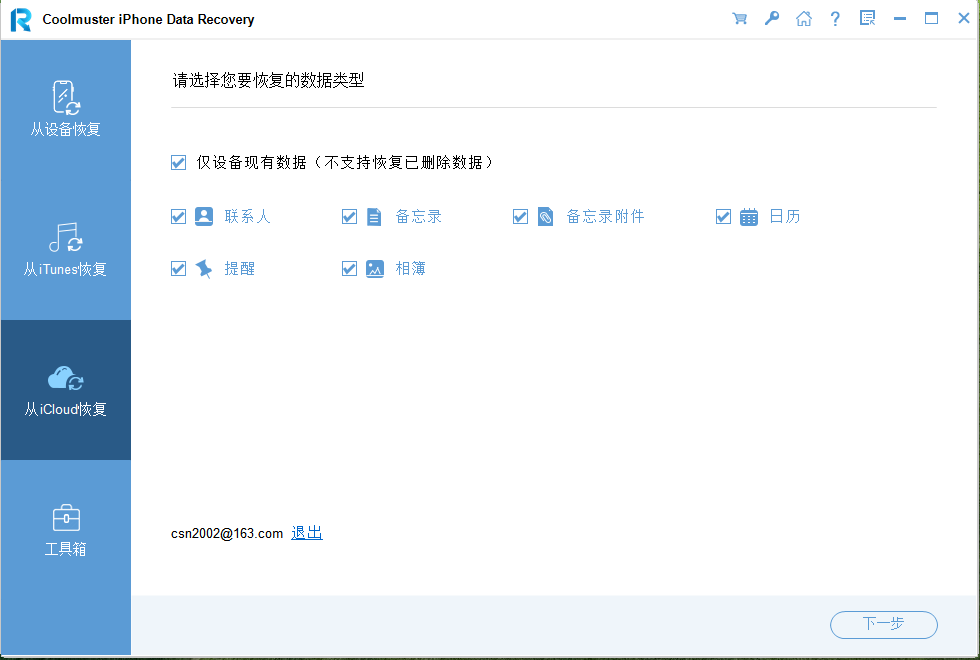Click the 下一步 next button
980x660 pixels.
pyautogui.click(x=884, y=624)
